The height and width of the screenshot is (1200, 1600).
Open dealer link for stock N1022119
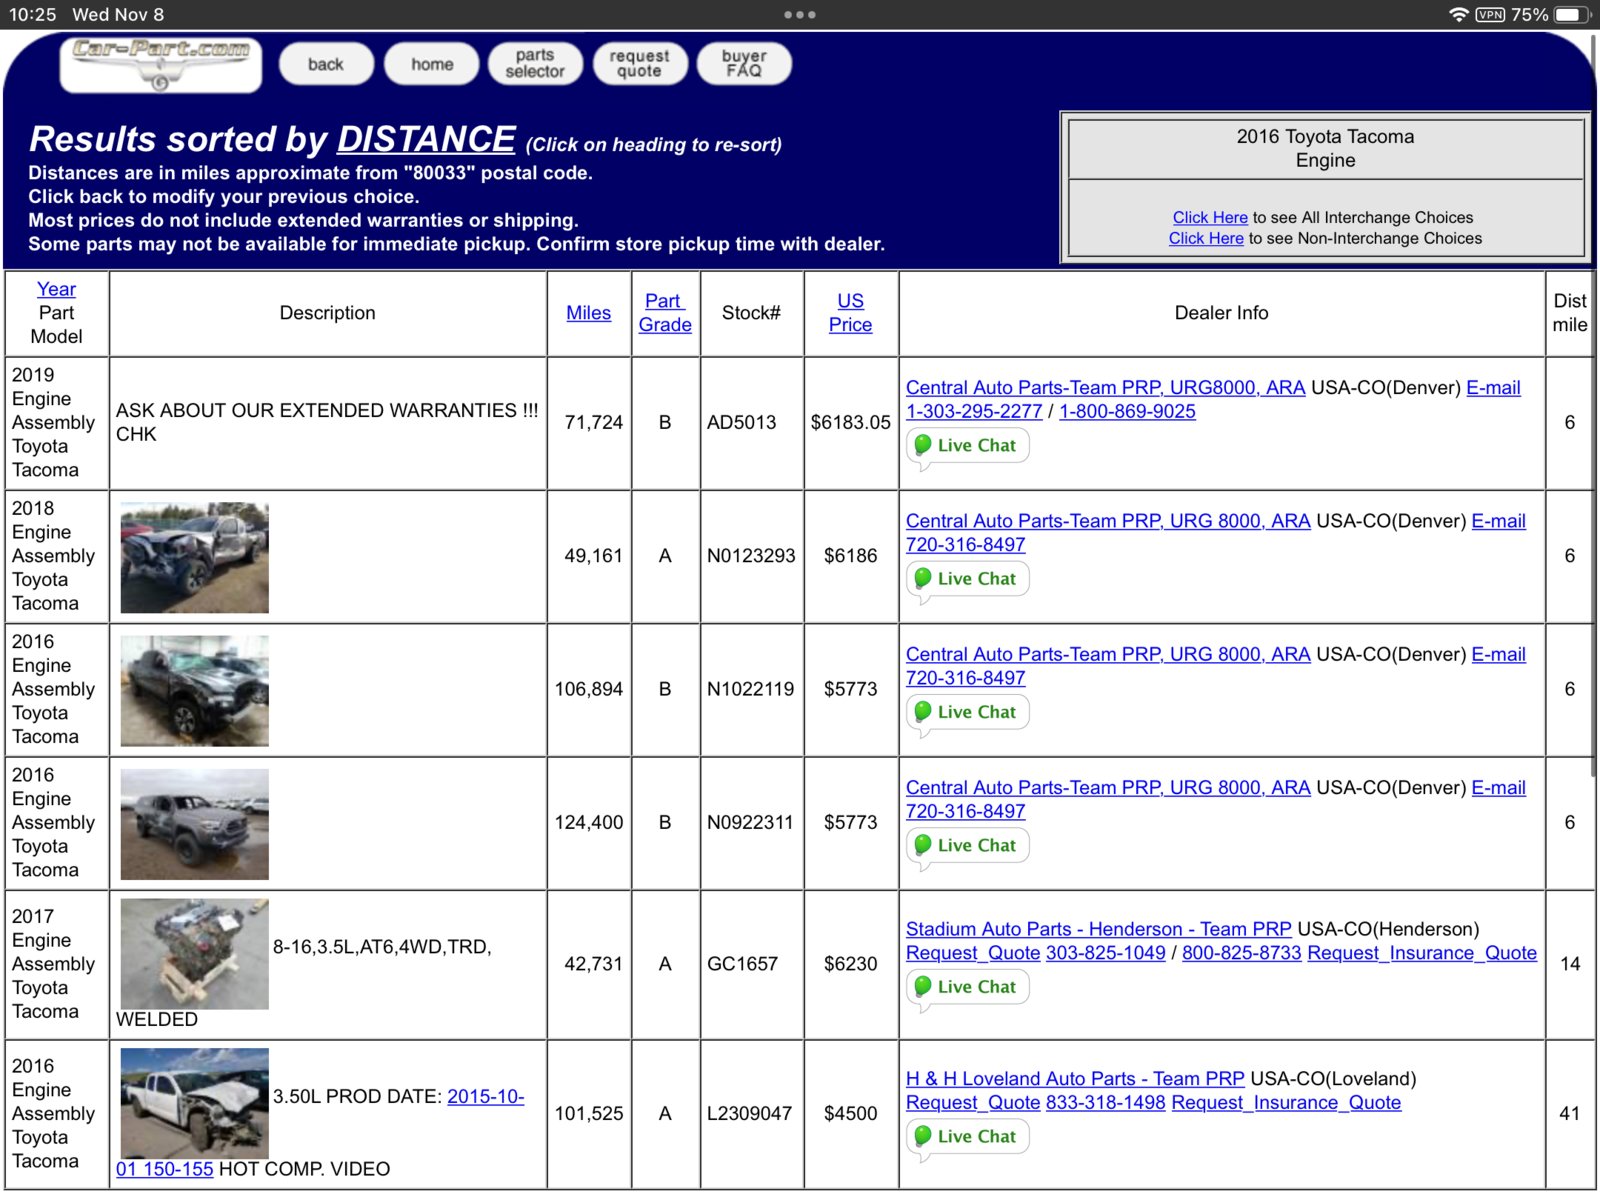(x=1108, y=654)
